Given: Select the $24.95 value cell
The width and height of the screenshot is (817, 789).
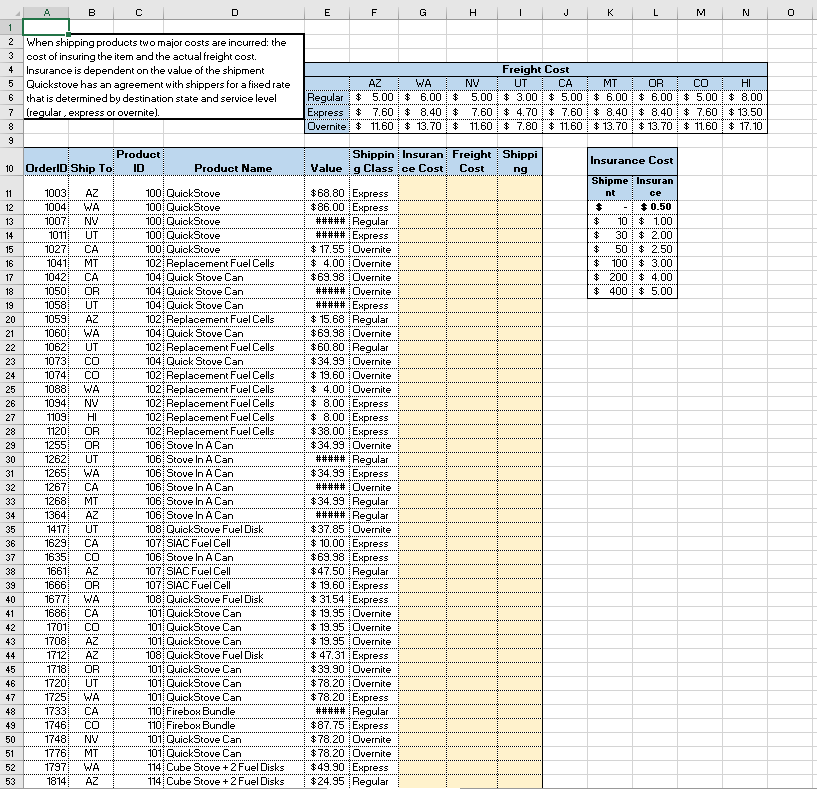Looking at the screenshot, I should pyautogui.click(x=327, y=781).
